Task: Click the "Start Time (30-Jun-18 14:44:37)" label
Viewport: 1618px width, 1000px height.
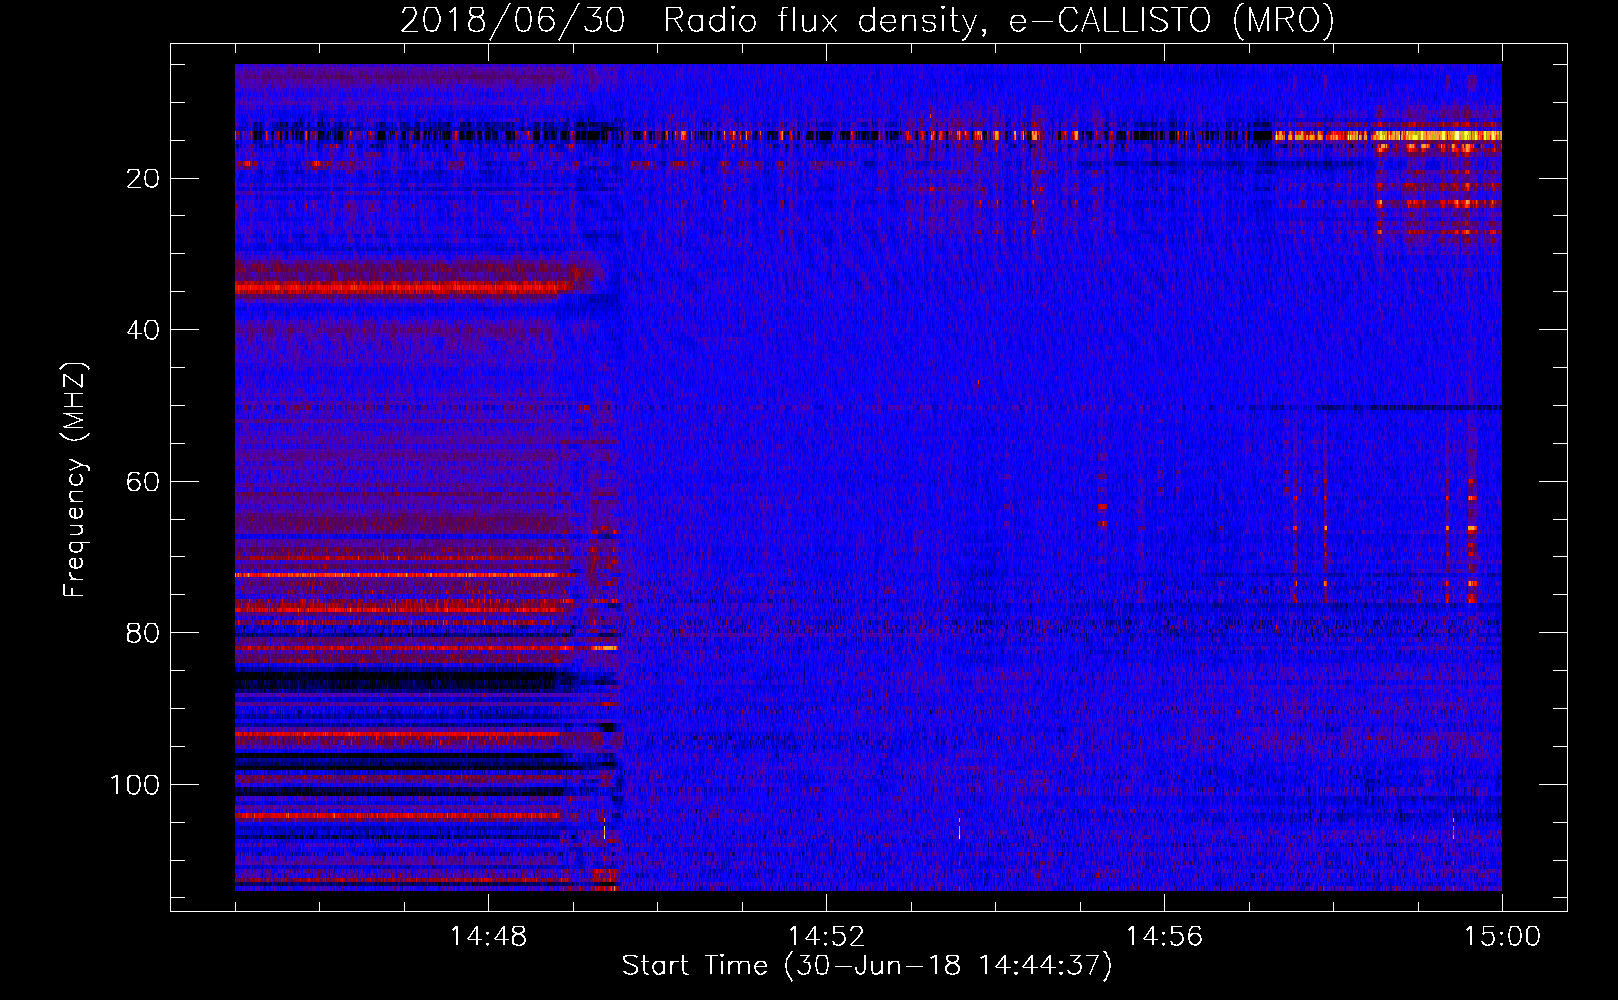Action: (867, 966)
